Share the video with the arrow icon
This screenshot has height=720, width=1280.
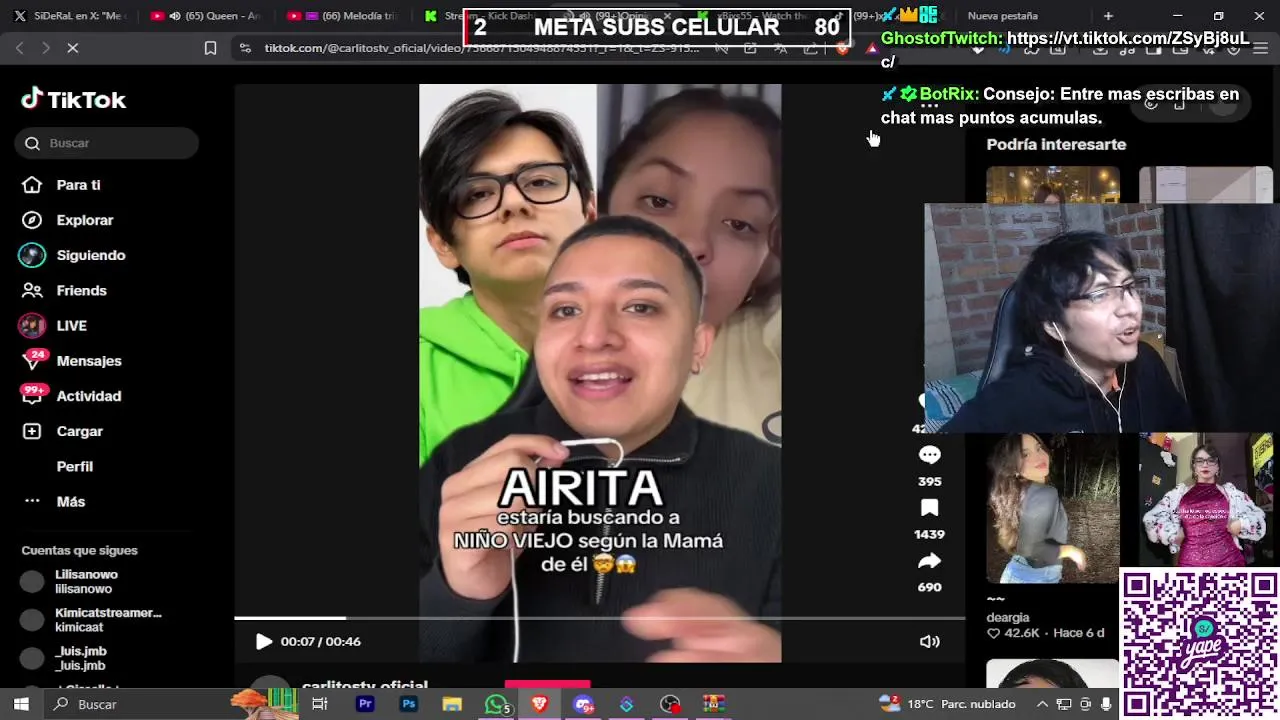tap(929, 561)
